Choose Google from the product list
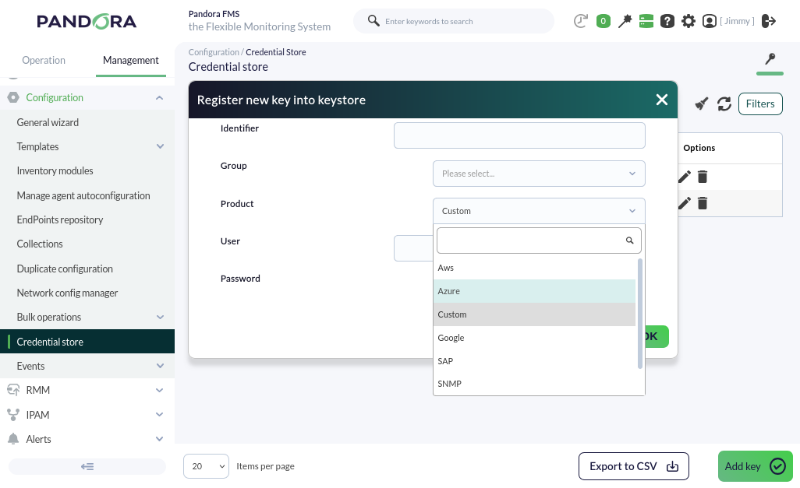 pos(535,338)
